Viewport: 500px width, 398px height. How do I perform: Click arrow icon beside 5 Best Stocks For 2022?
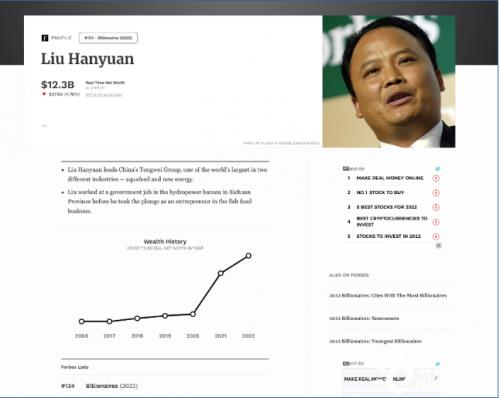436,207
